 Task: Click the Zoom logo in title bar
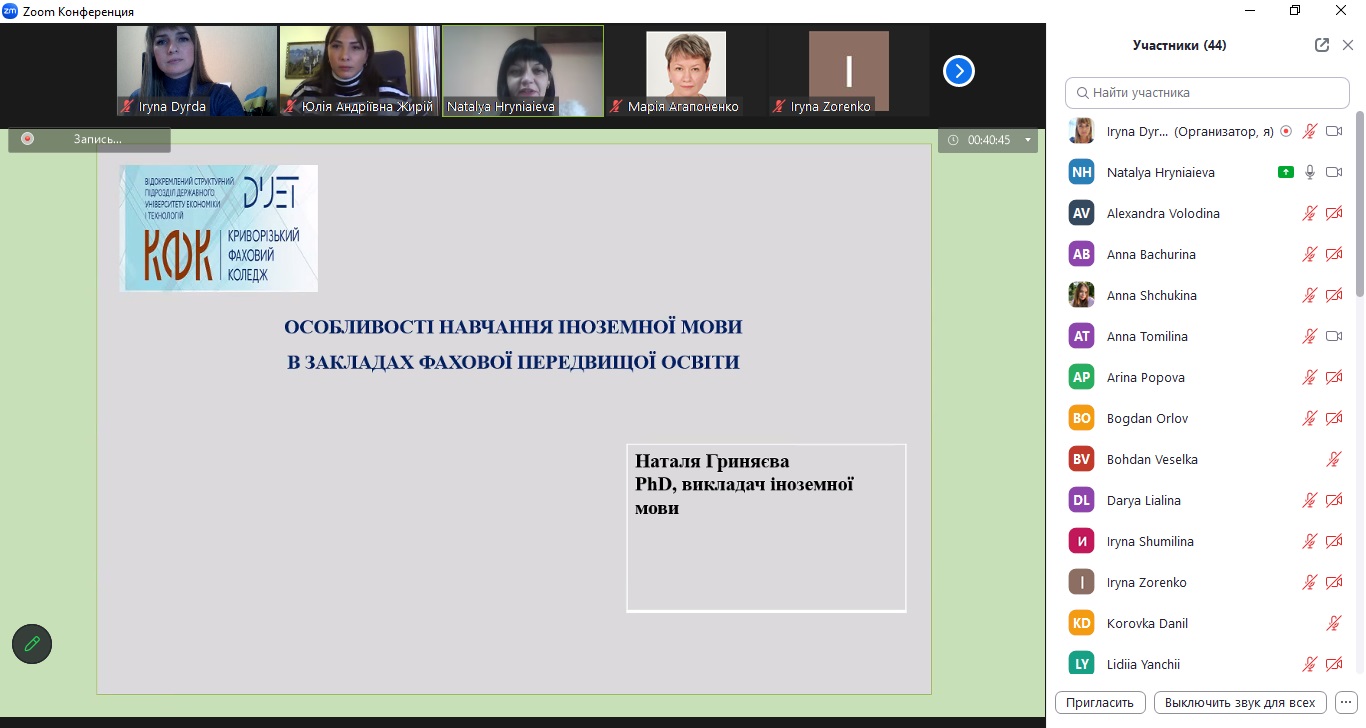pyautogui.click(x=10, y=11)
